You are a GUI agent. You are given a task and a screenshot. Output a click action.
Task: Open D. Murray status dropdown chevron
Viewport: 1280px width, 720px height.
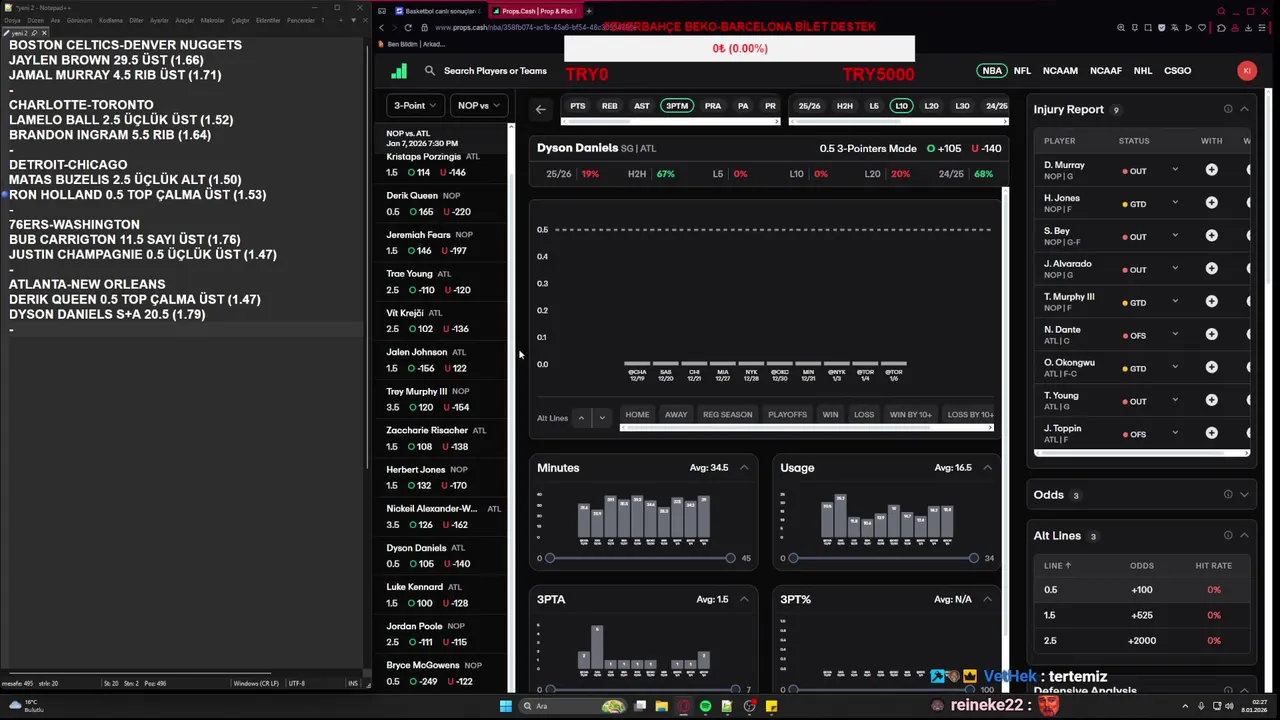click(x=1175, y=170)
